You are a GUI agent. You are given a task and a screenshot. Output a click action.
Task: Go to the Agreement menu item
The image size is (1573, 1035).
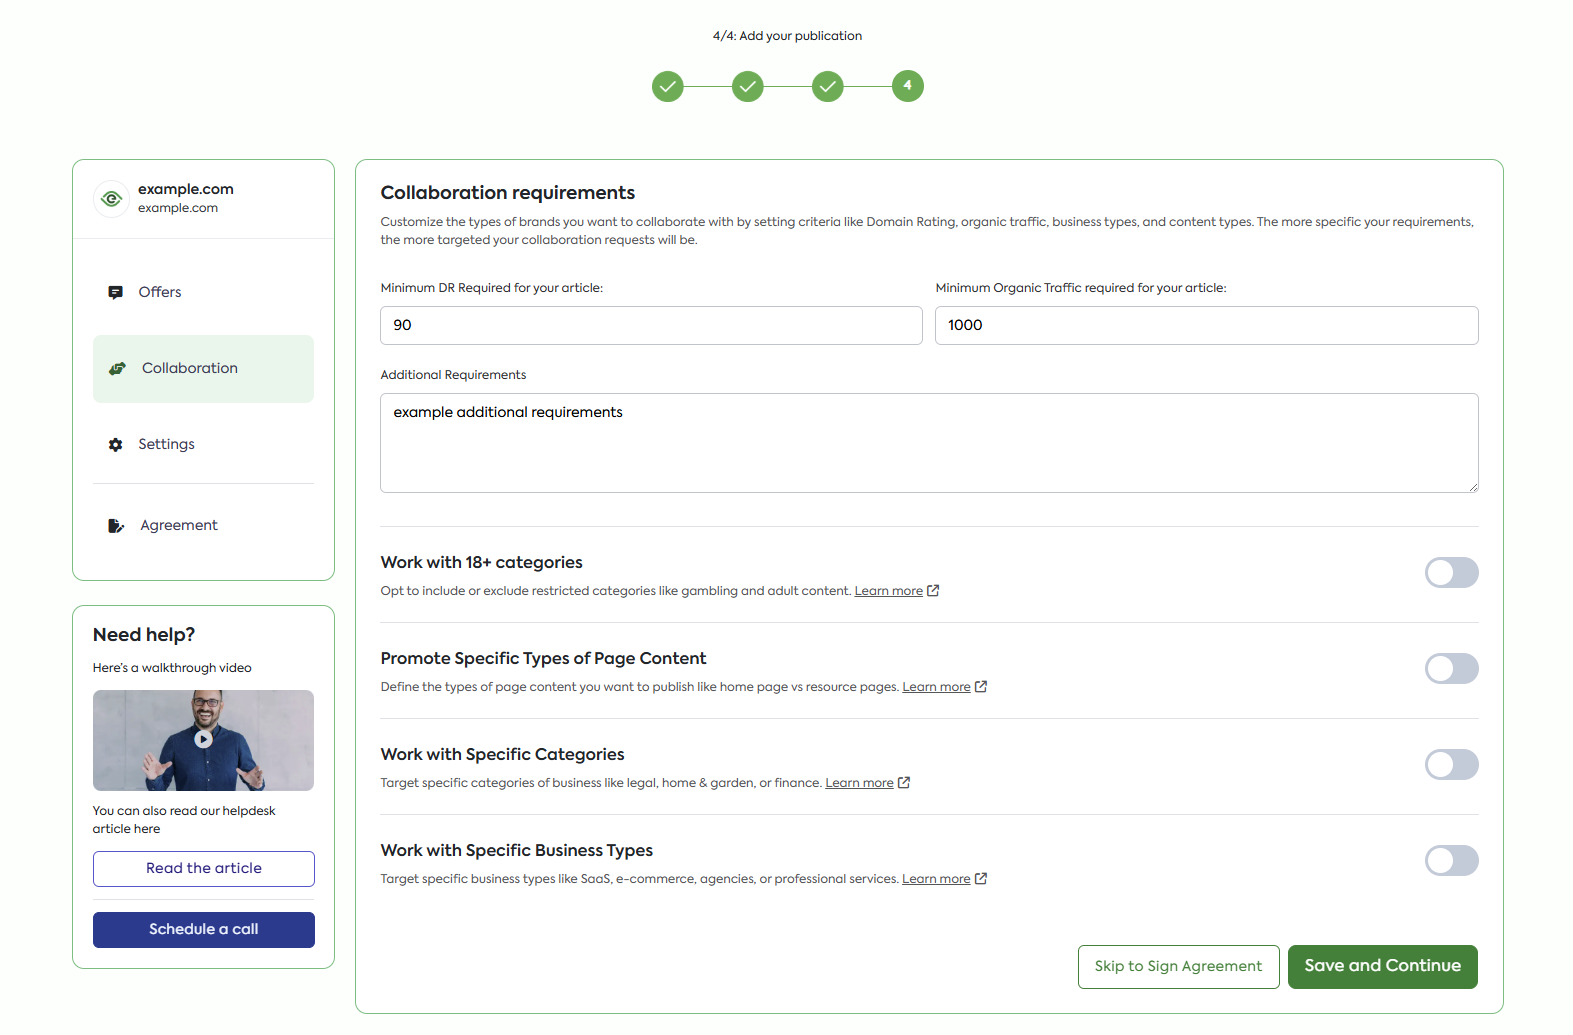pos(179,525)
